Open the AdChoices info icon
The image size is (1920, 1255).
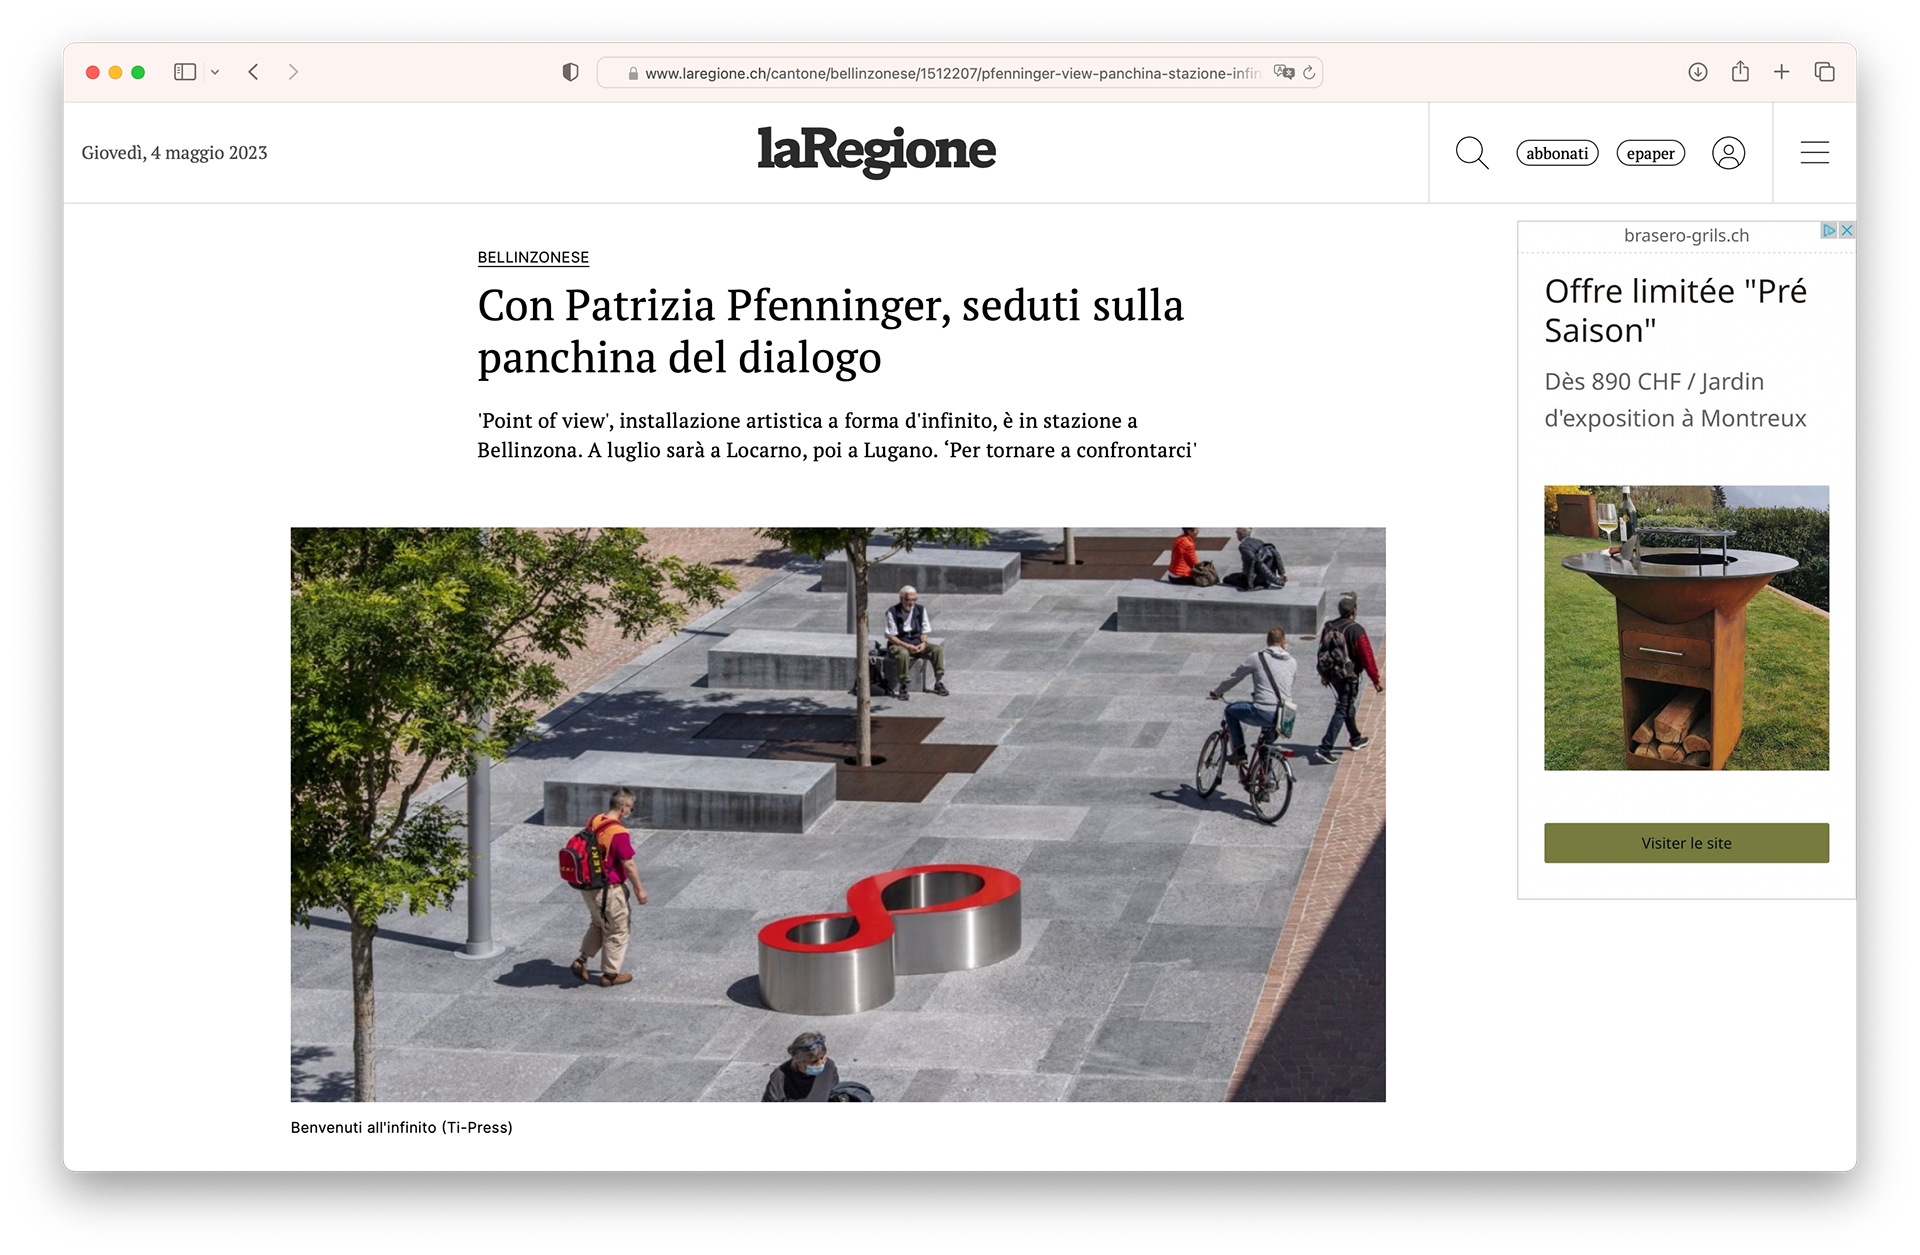(x=1828, y=230)
